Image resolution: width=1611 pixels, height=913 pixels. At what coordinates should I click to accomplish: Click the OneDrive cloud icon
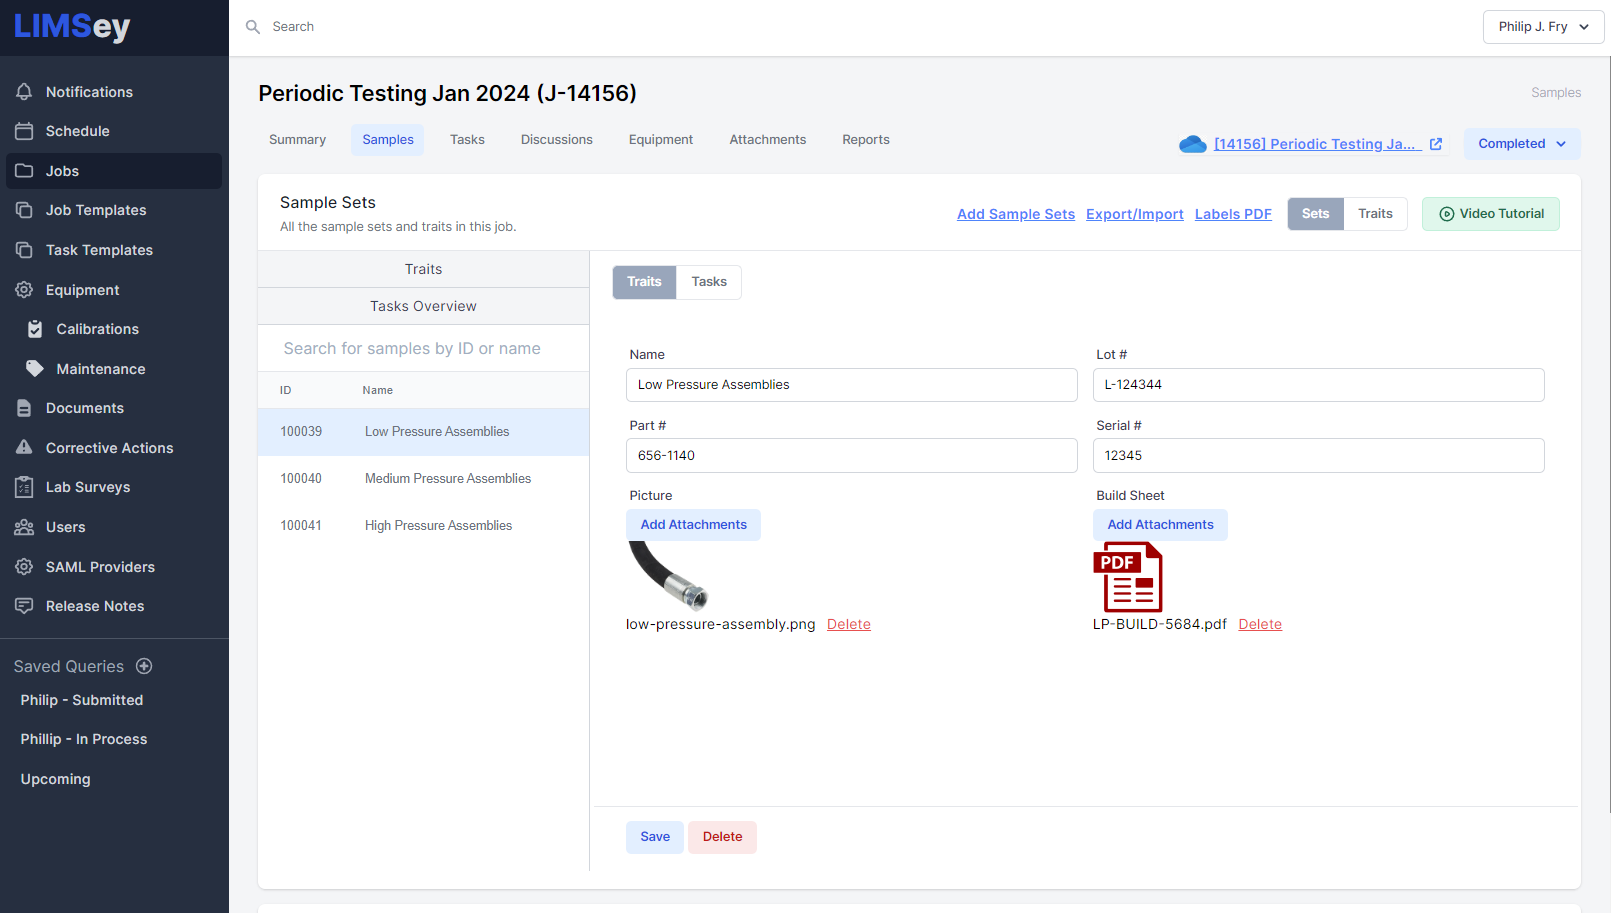[x=1193, y=144]
